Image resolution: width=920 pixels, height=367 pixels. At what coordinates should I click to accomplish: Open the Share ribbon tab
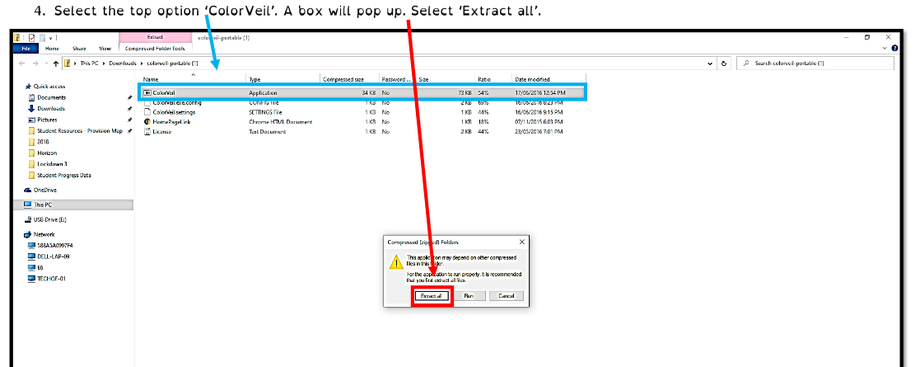tap(79, 49)
